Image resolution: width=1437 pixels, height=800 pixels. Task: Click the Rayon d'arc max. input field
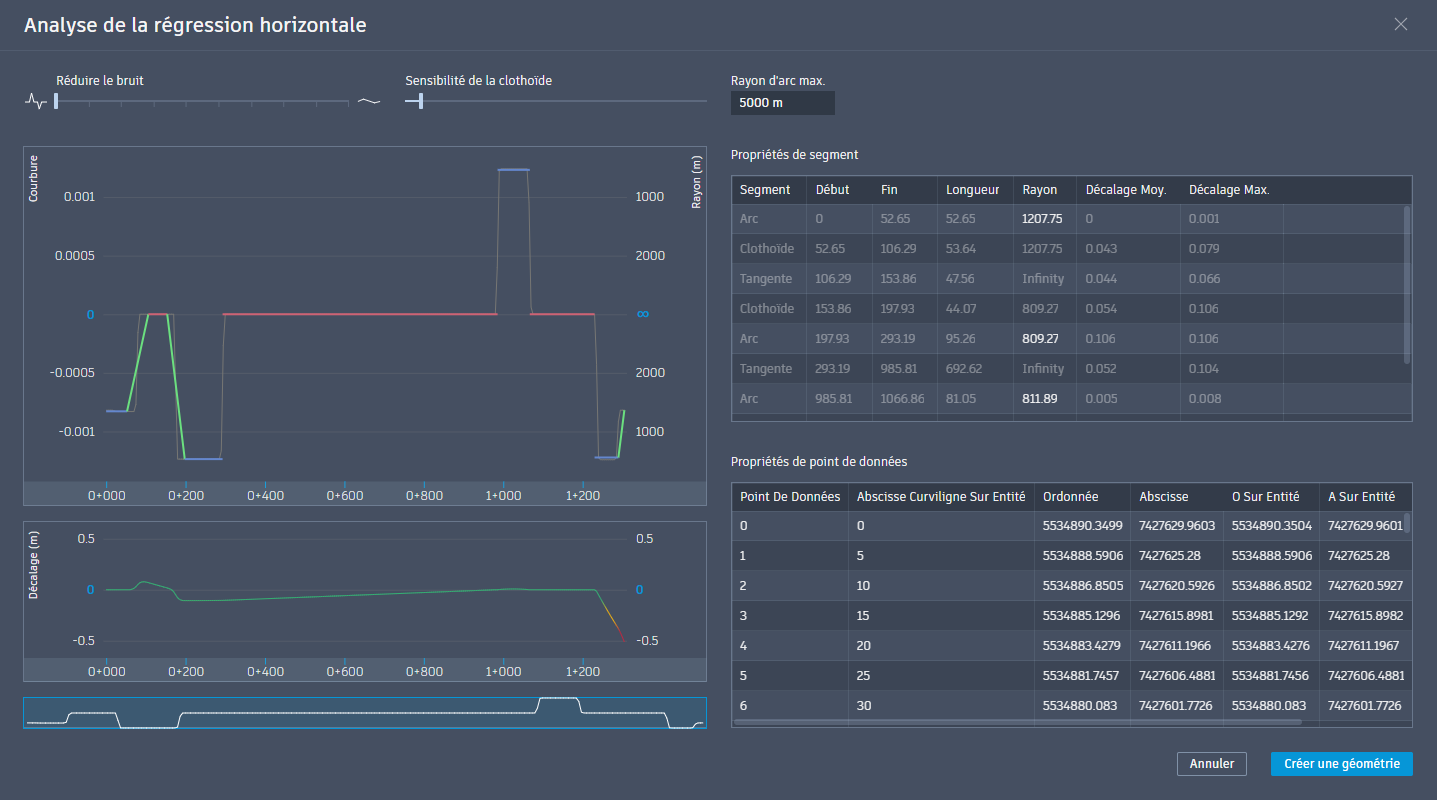782,103
